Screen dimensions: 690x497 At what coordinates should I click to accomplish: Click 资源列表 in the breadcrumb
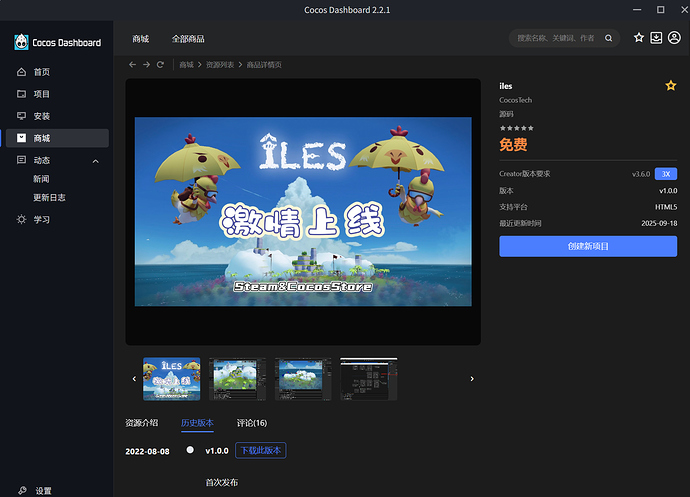click(220, 65)
